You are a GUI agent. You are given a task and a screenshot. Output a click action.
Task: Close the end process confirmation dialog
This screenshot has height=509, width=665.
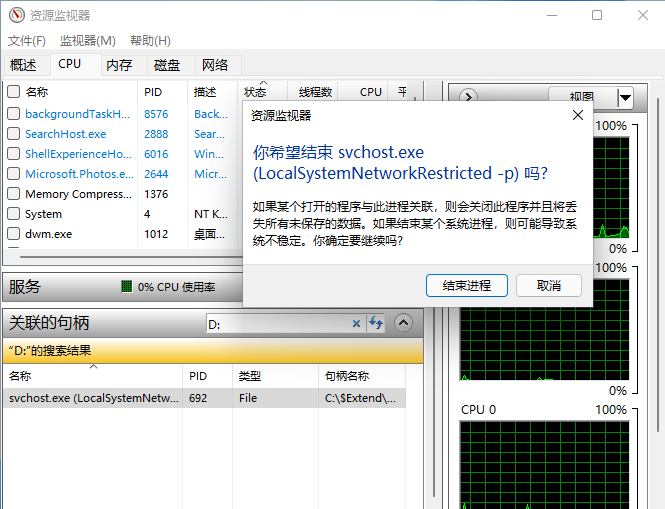click(x=577, y=115)
